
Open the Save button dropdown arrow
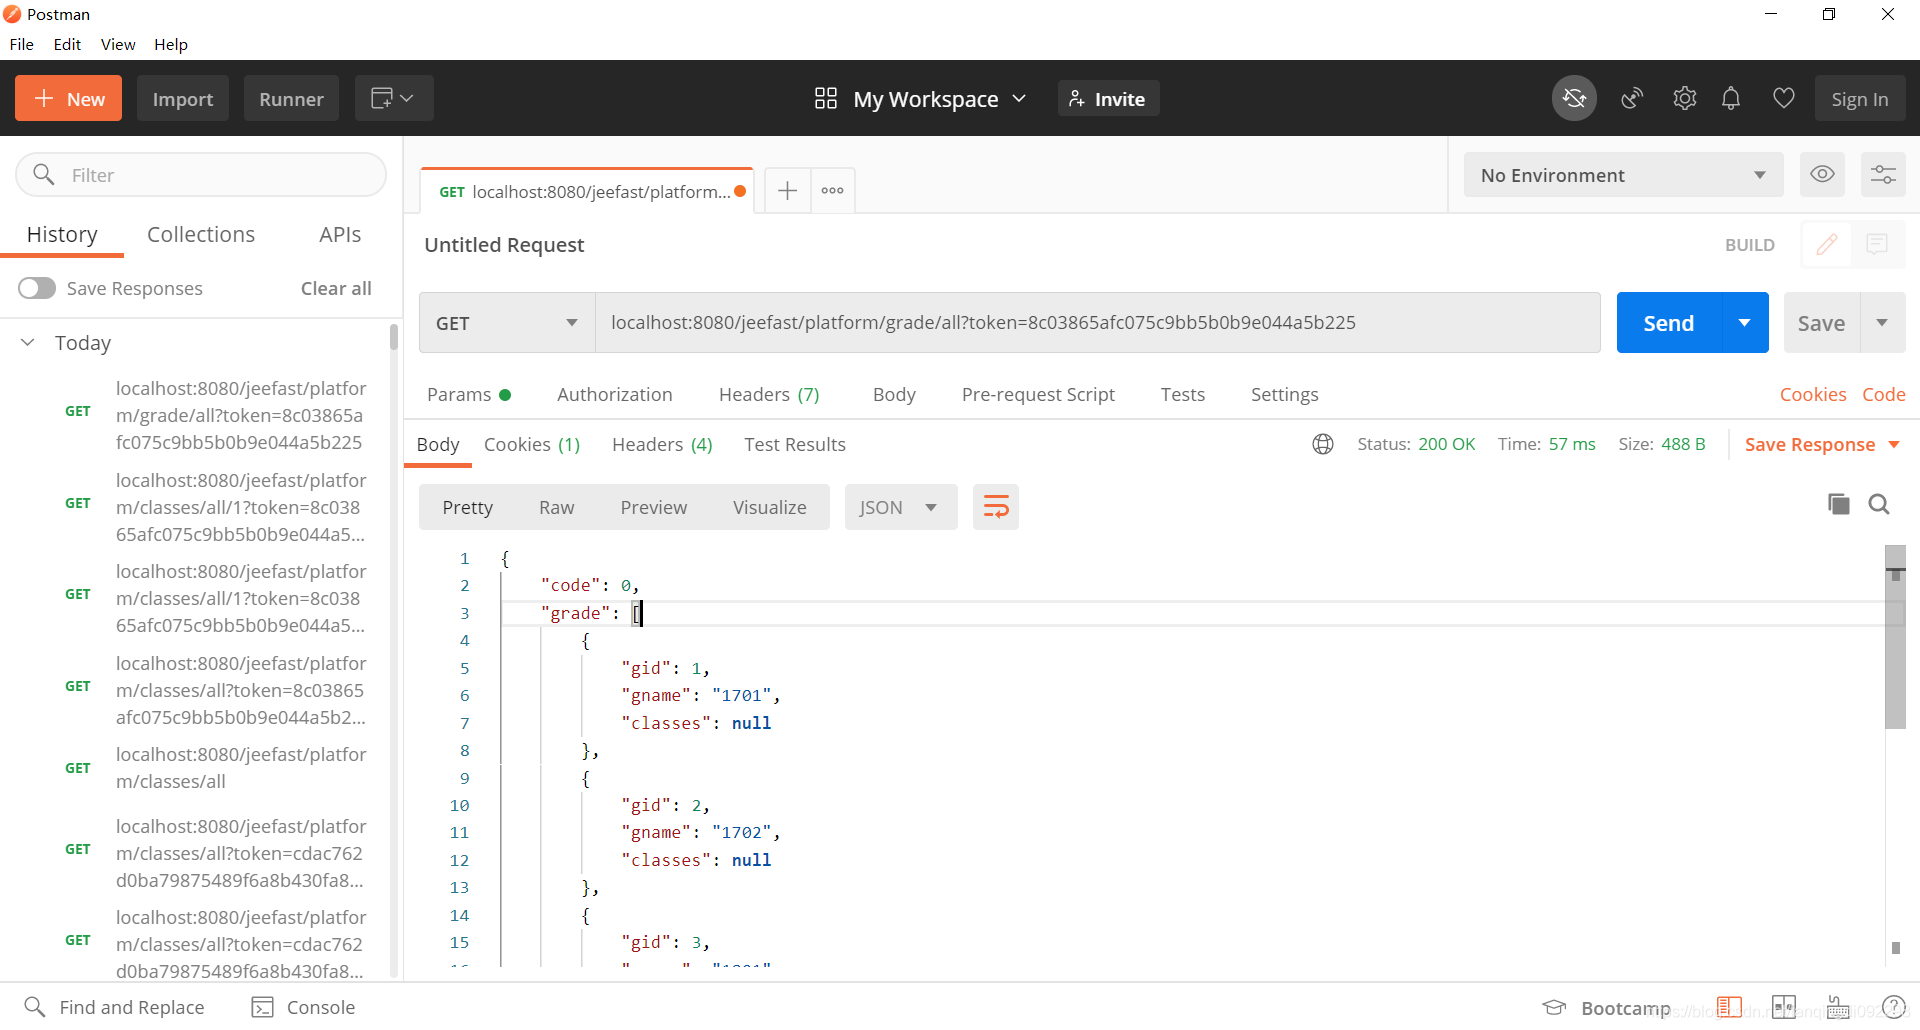click(1883, 322)
